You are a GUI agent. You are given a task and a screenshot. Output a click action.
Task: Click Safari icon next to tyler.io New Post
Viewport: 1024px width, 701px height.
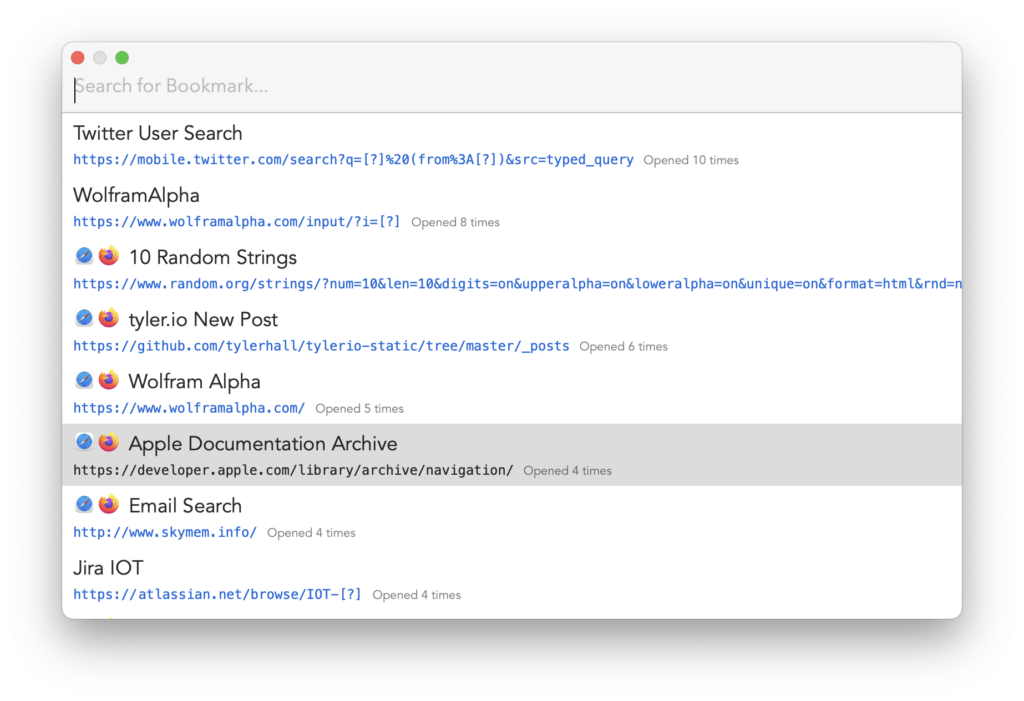[84, 318]
